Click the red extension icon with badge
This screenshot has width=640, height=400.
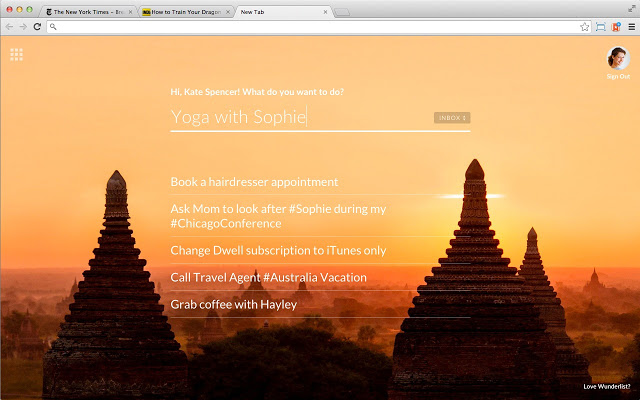point(616,27)
